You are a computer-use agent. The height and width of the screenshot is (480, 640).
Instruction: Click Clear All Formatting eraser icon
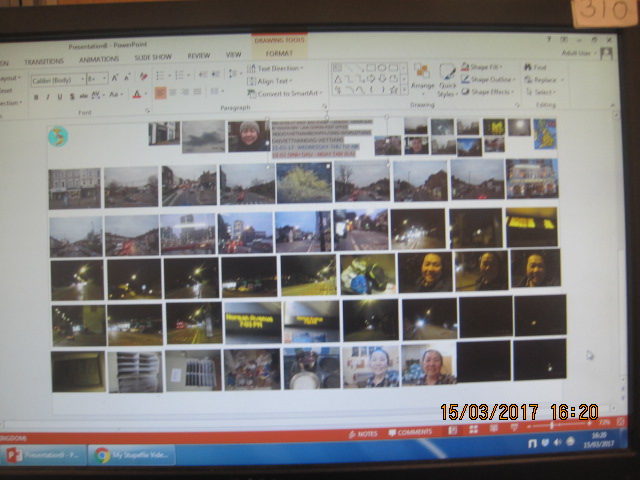[143, 76]
